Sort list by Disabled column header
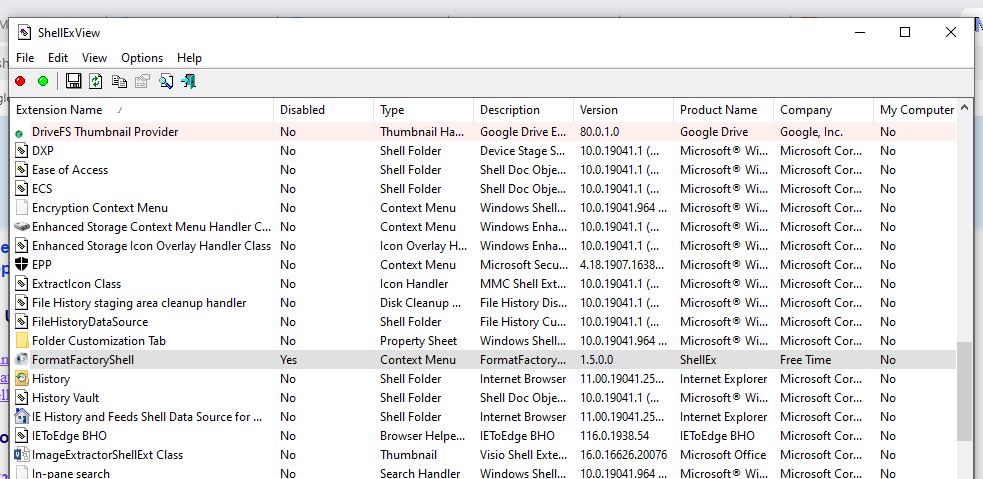 [x=302, y=110]
